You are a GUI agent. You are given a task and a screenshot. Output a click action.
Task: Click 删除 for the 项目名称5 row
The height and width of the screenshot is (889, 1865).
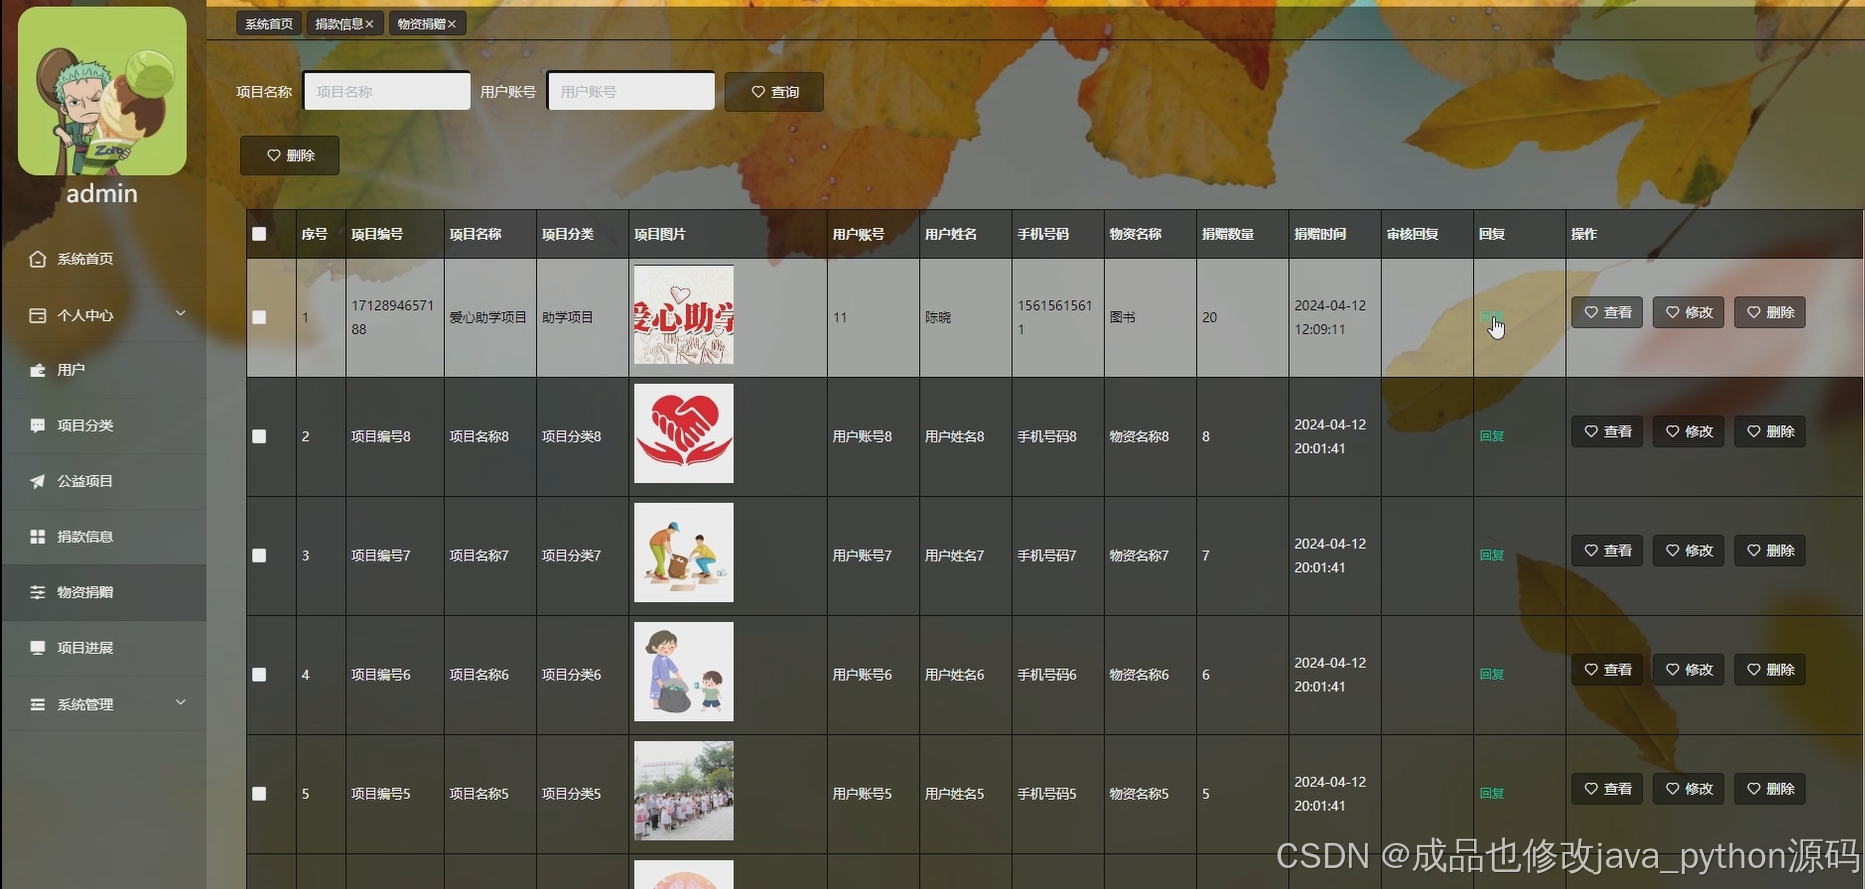[x=1770, y=788]
